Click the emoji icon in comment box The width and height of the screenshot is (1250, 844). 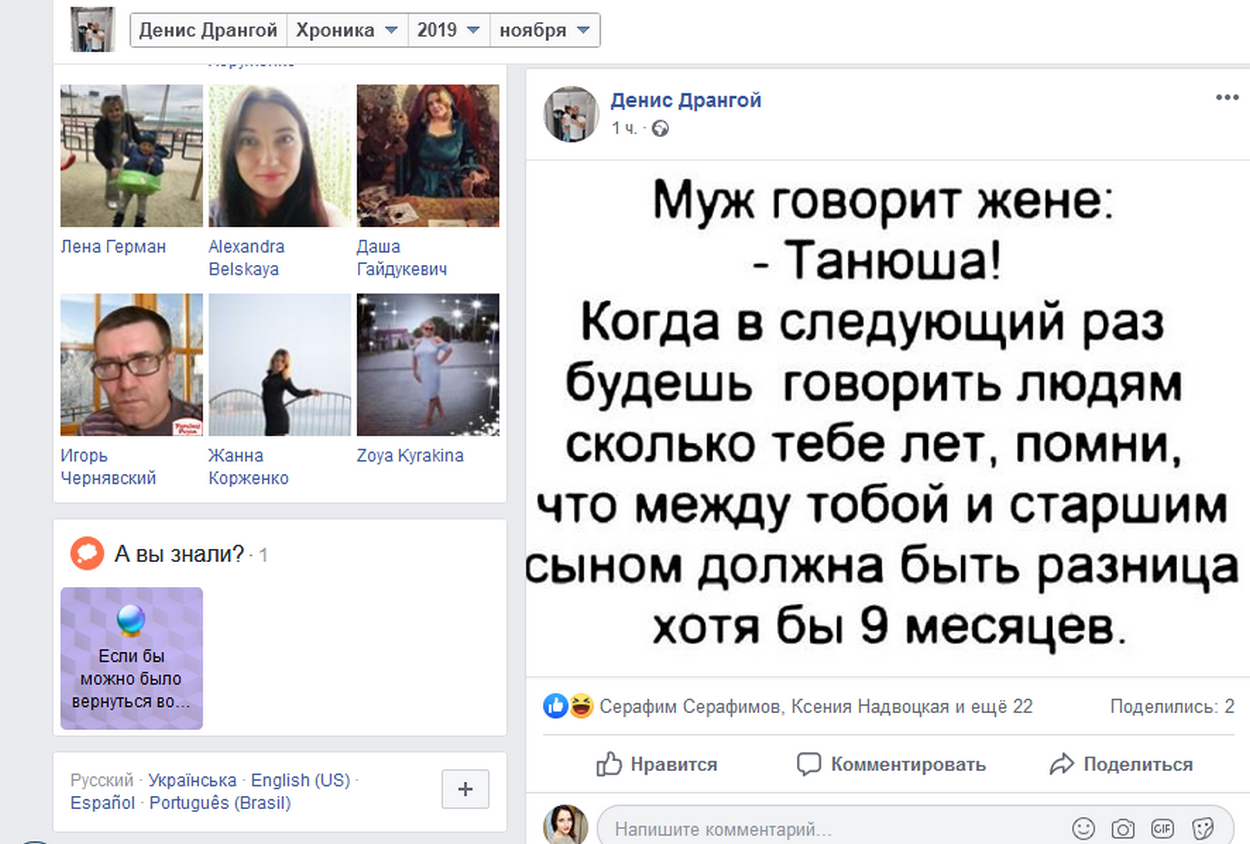click(x=1083, y=829)
